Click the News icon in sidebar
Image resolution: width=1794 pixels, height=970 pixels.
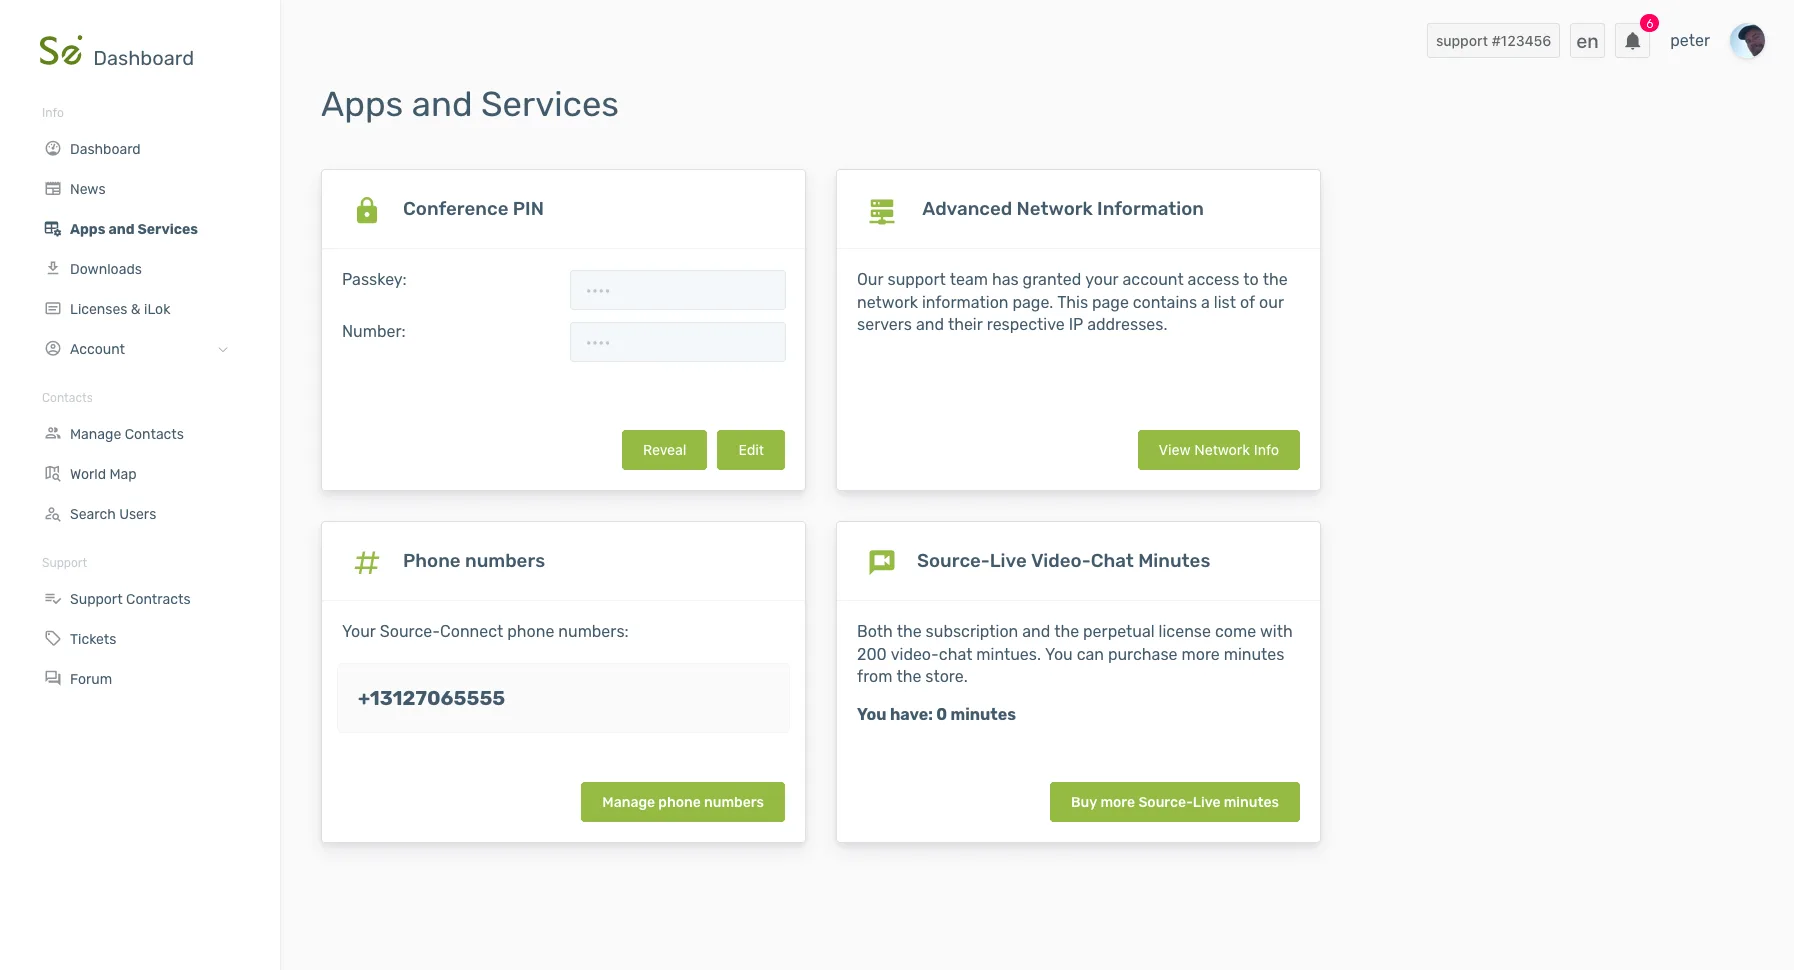(x=53, y=188)
